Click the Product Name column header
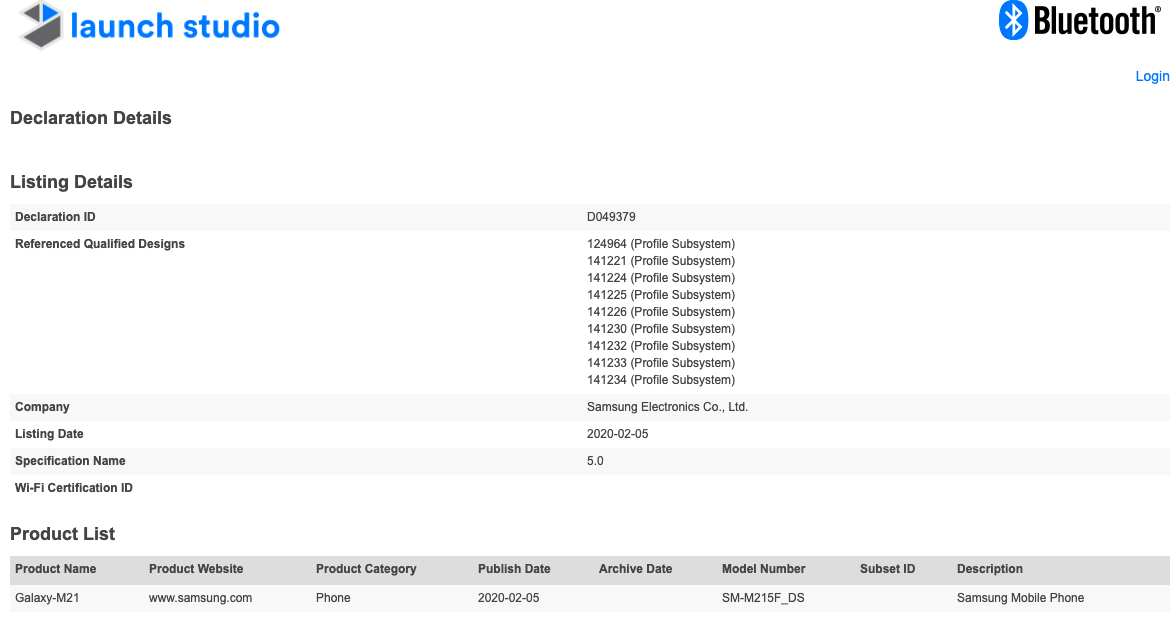 [55, 569]
